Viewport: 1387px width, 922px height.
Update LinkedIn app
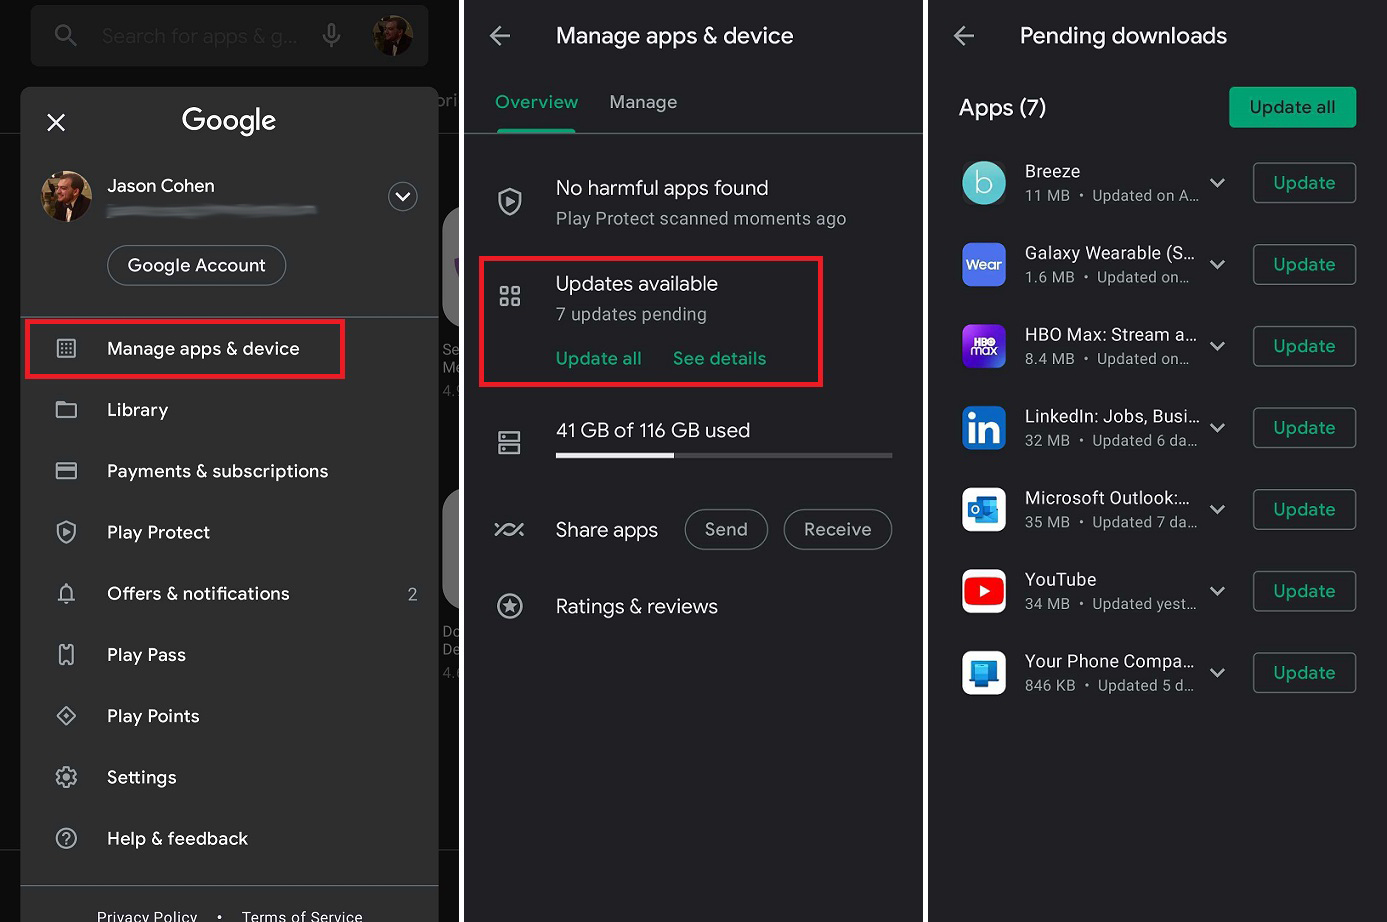pos(1304,428)
